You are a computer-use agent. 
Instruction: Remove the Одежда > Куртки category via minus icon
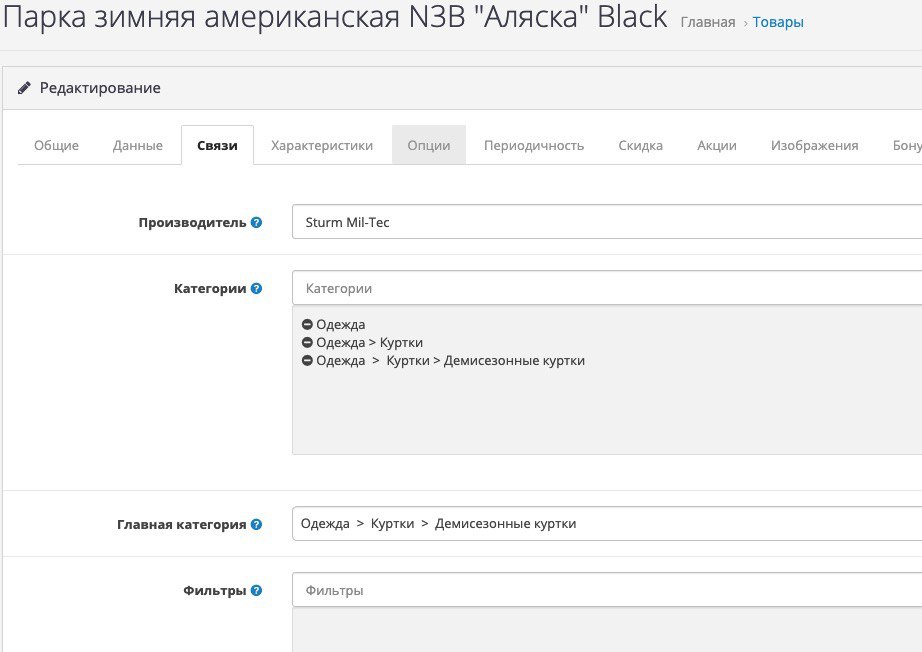coord(307,343)
